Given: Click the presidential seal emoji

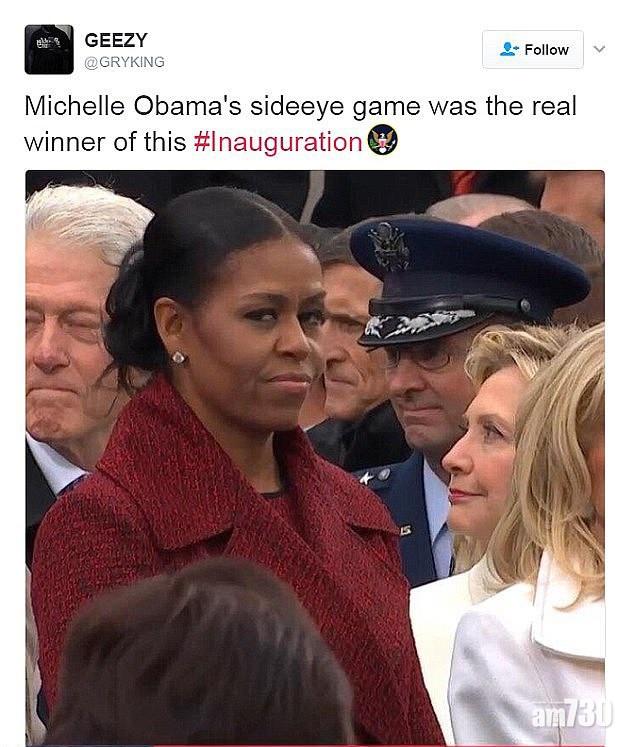Looking at the screenshot, I should 382,139.
